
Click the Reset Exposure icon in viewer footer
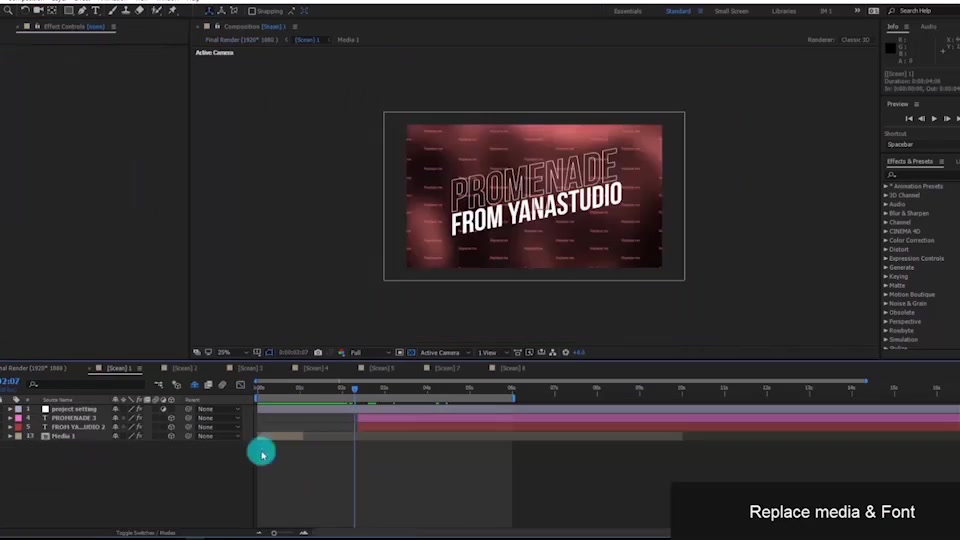pyautogui.click(x=566, y=353)
